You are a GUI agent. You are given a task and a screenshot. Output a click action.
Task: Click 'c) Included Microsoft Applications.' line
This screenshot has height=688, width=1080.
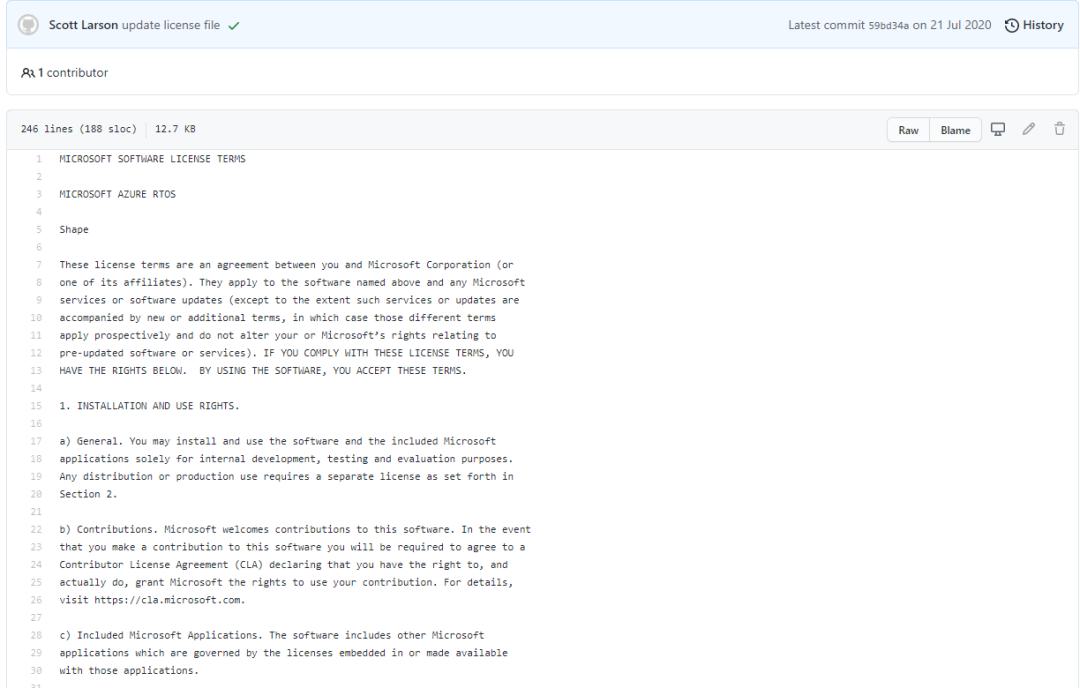271,636
